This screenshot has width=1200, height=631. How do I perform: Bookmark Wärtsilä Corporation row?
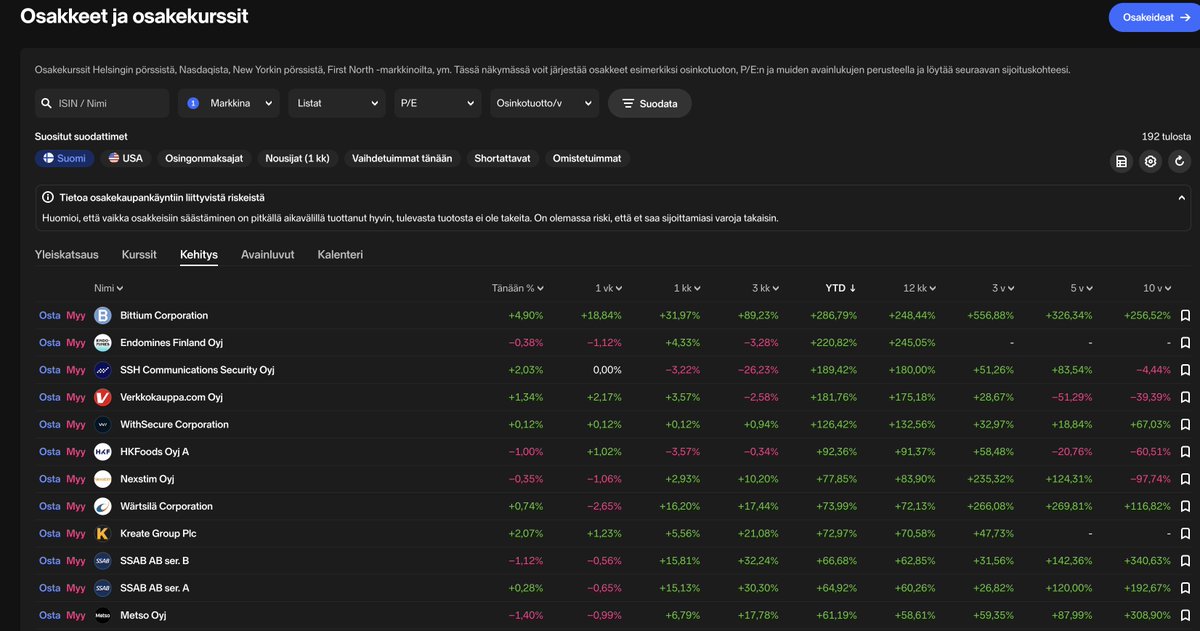tap(1185, 506)
